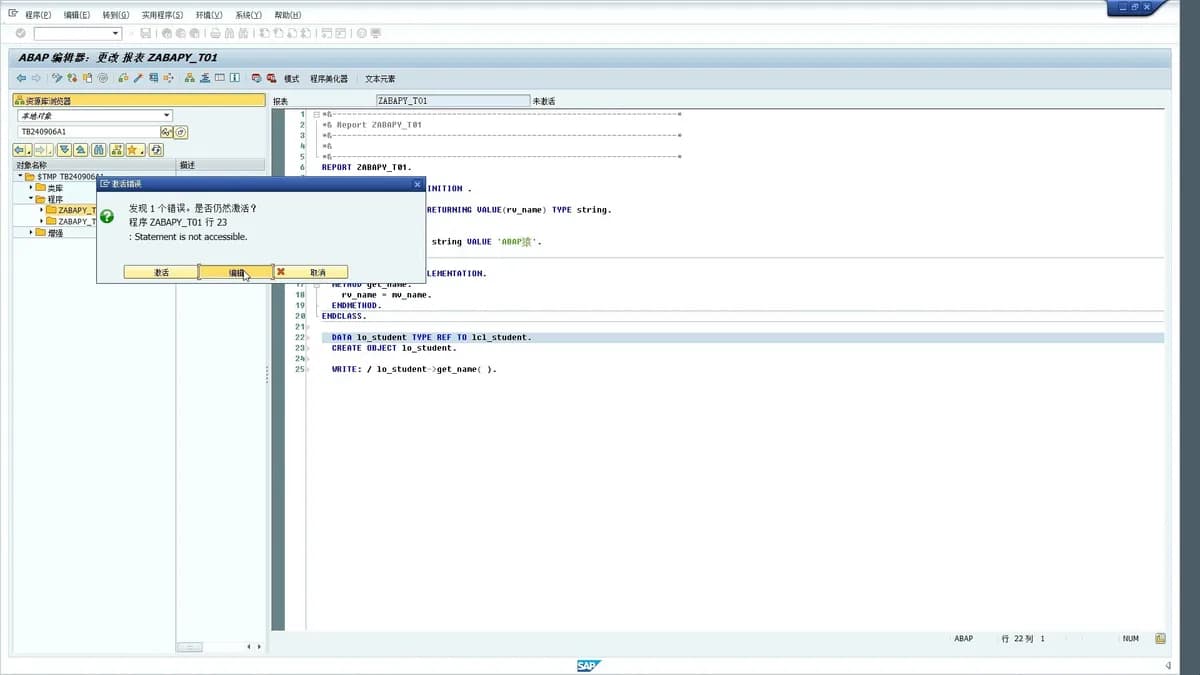Screen dimensions: 1200x675
Task: Click the Help question mark icon
Action: 361,33
